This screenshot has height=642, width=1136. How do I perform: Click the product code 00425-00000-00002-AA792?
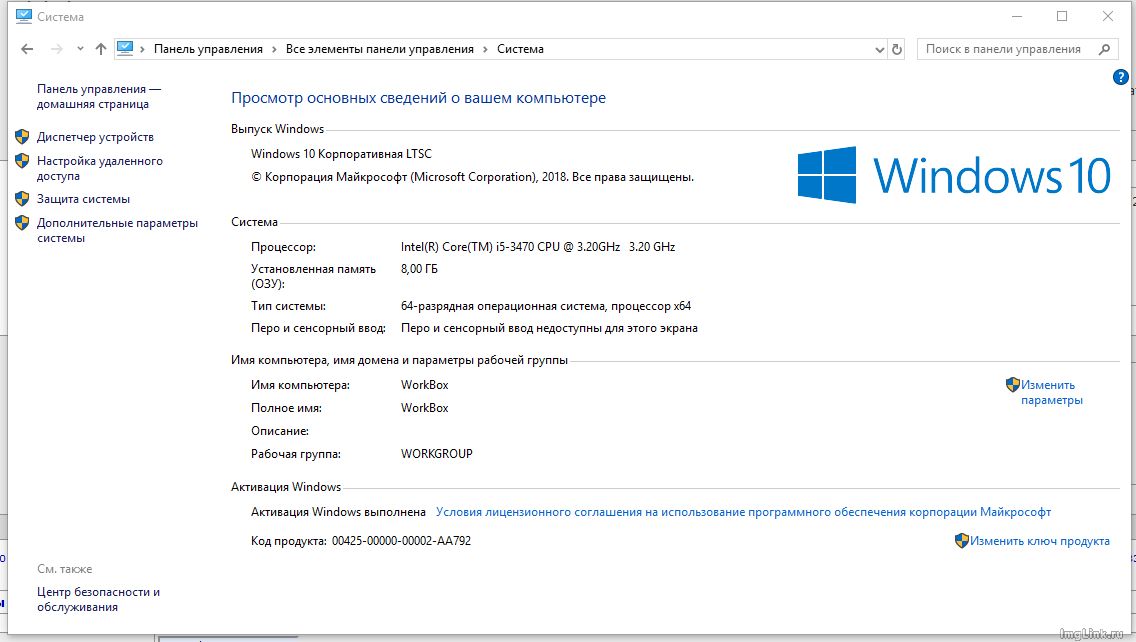point(401,541)
